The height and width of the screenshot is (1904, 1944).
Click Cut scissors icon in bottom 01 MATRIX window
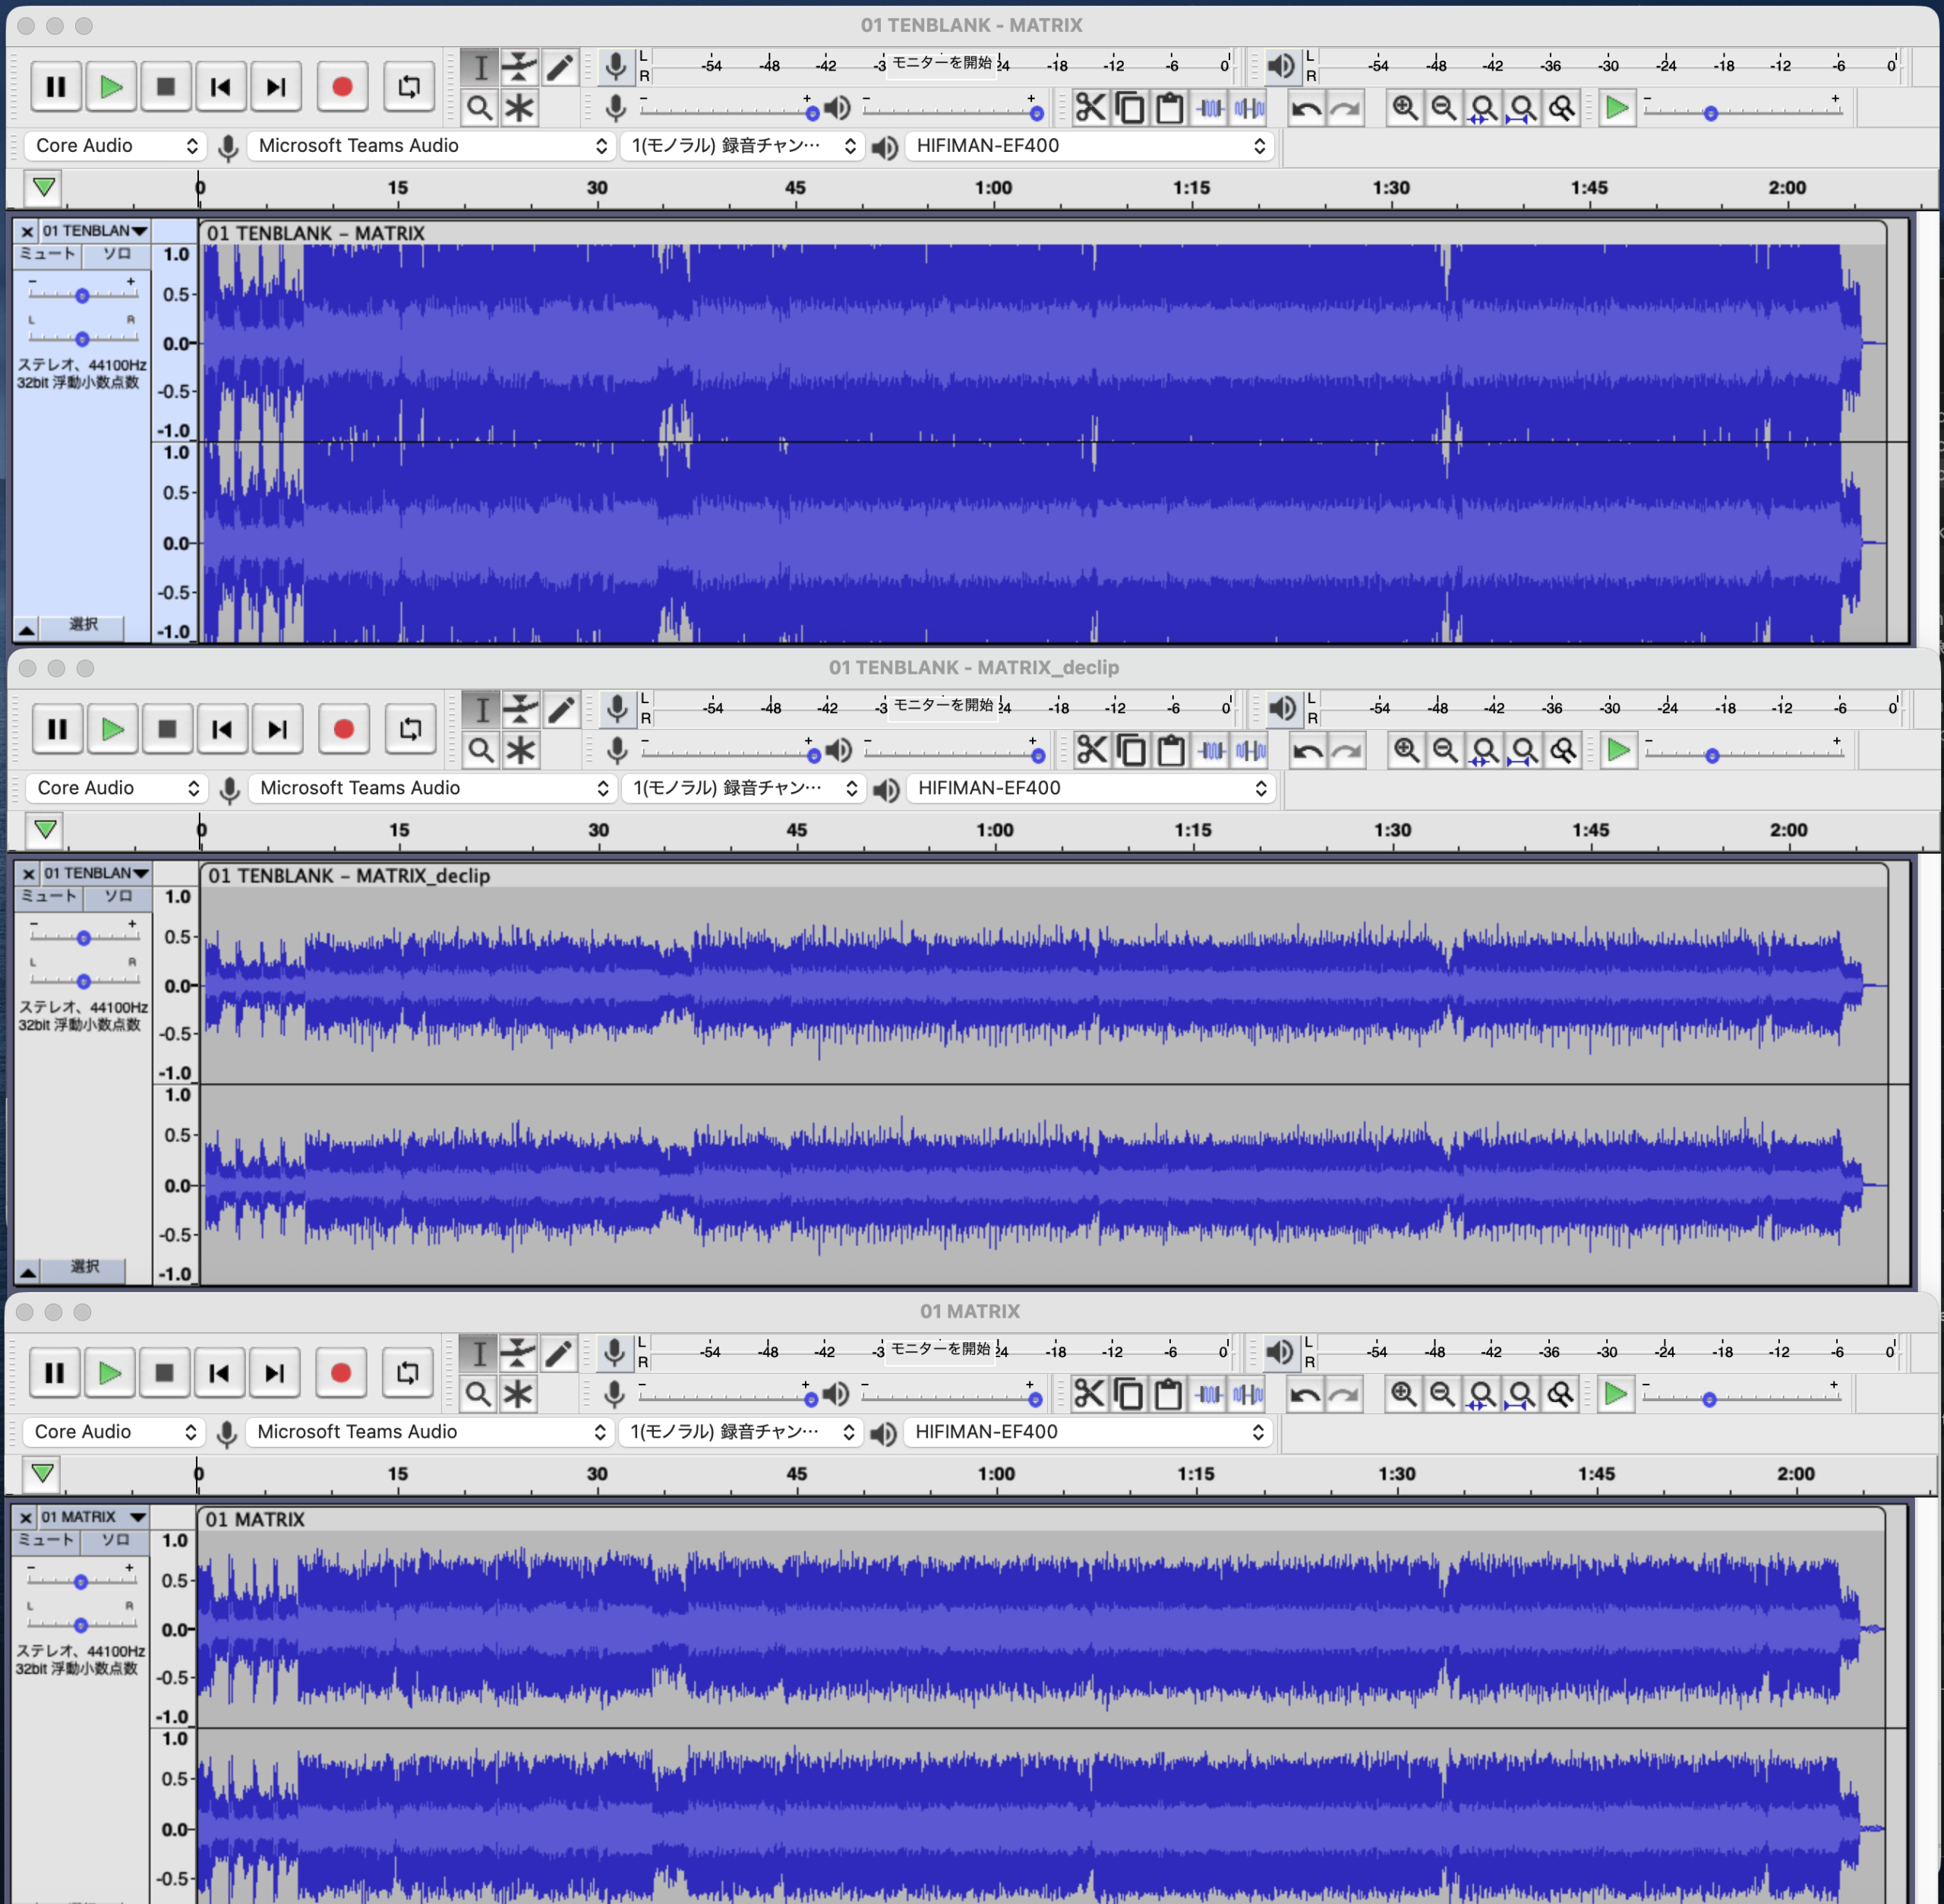point(1089,1393)
